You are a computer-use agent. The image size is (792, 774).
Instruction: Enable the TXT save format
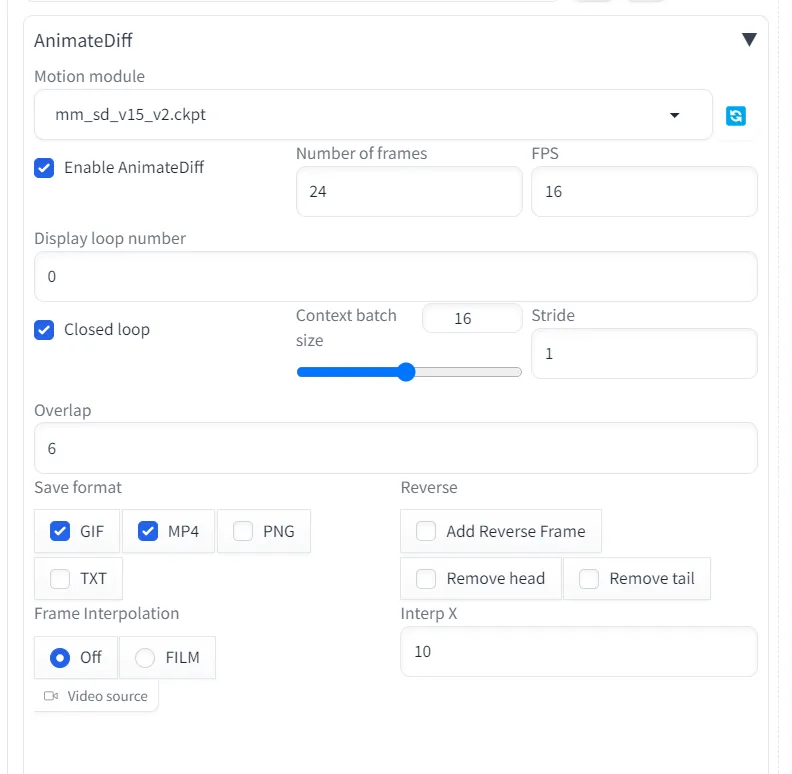coord(60,578)
